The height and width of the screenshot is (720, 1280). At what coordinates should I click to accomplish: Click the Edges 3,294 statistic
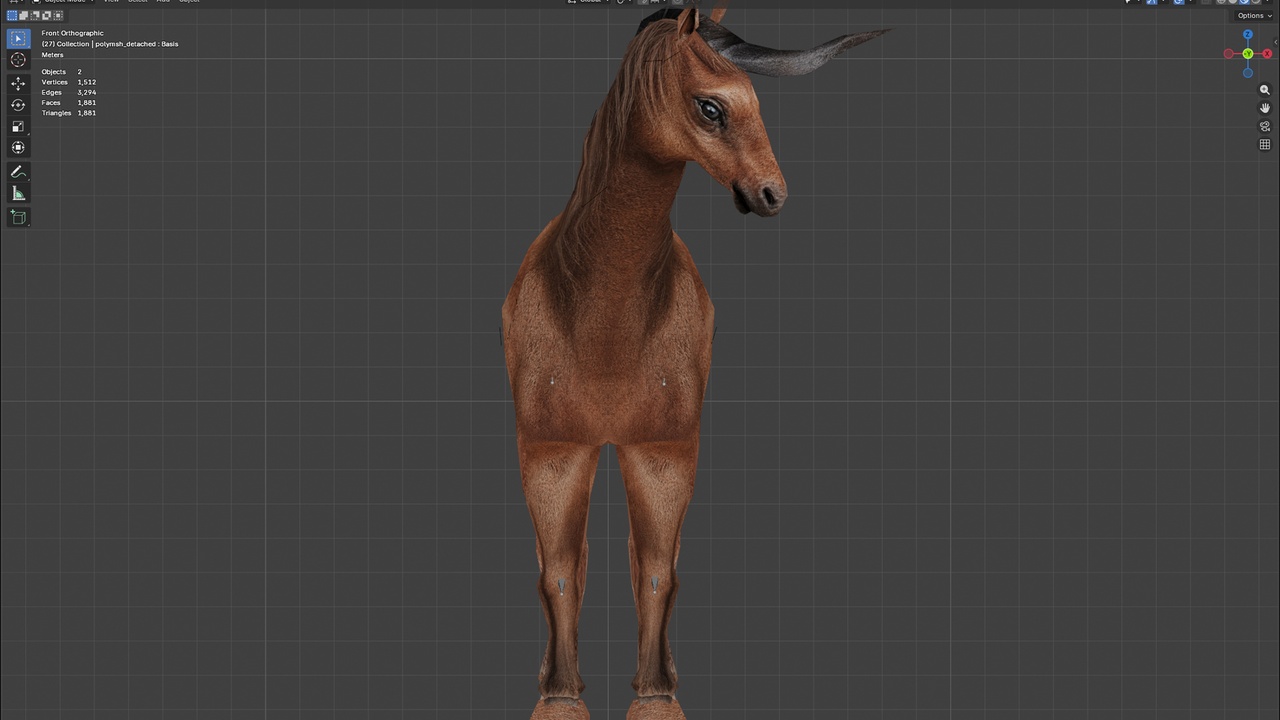pos(69,92)
